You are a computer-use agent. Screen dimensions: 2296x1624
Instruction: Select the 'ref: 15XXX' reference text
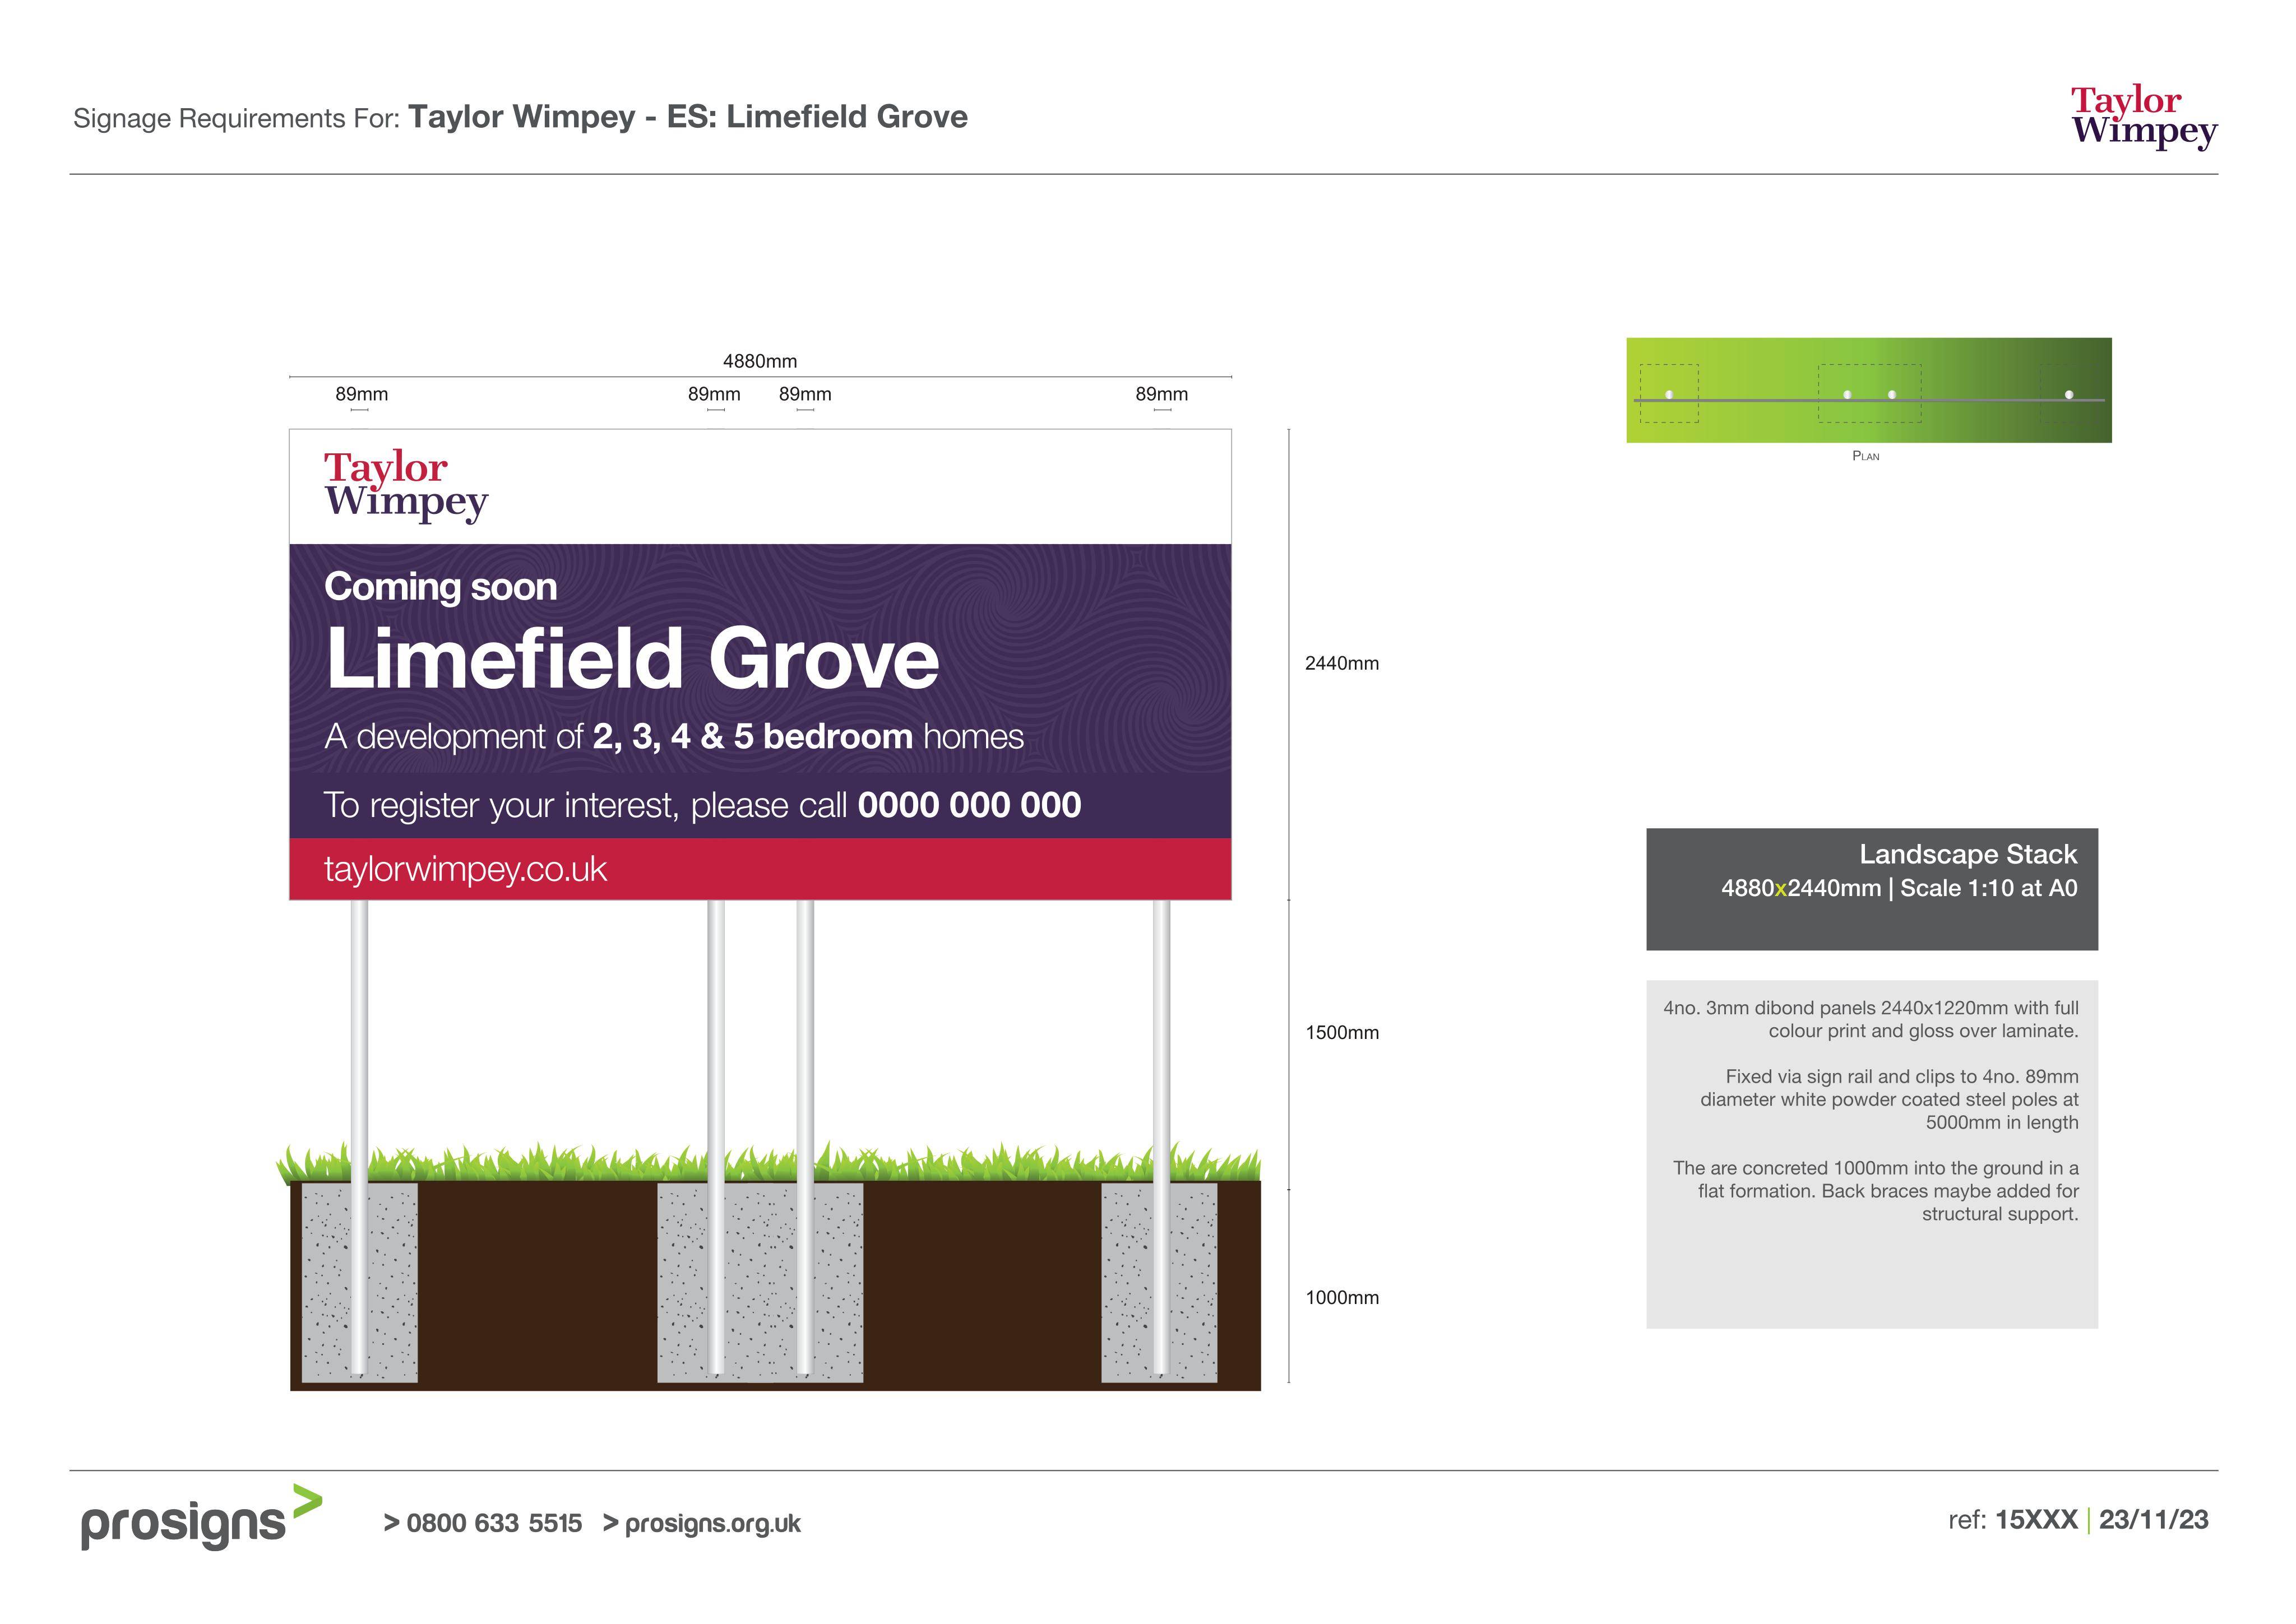tap(2012, 1520)
